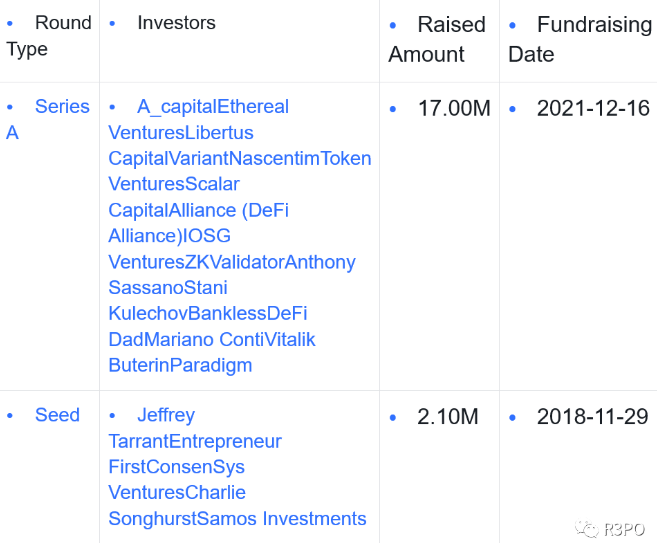
Task: Open the FirstConsenSys link
Action: click(176, 467)
